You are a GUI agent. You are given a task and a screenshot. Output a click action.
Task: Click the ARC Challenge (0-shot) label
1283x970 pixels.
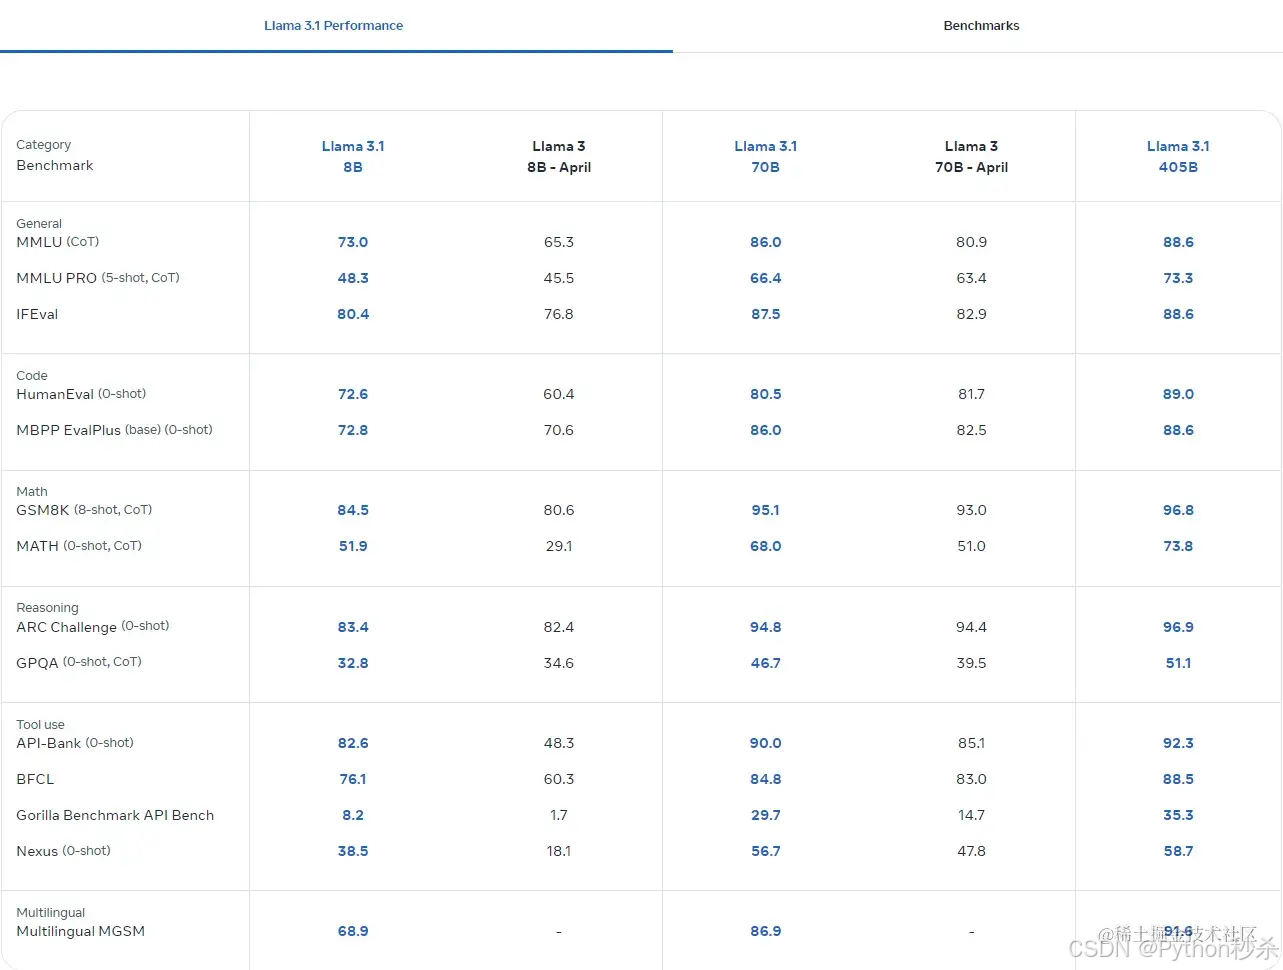tap(93, 627)
